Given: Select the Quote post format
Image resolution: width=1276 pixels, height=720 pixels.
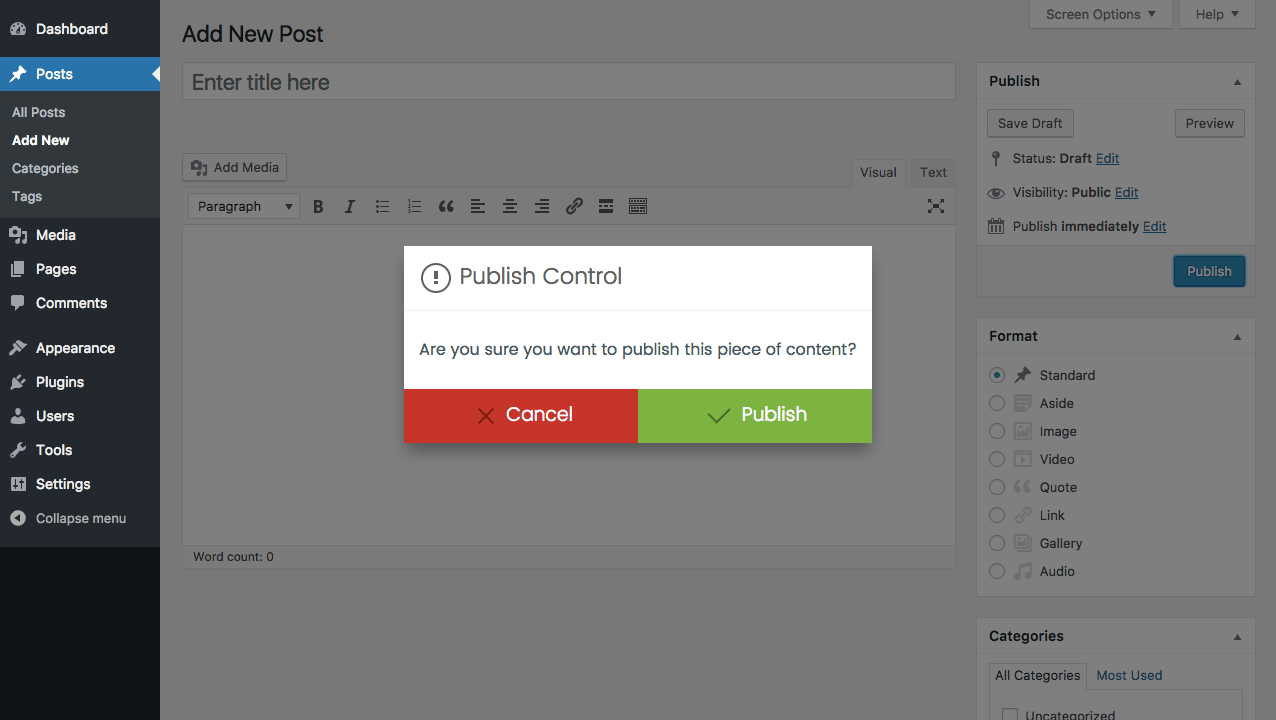Looking at the screenshot, I should [x=997, y=487].
